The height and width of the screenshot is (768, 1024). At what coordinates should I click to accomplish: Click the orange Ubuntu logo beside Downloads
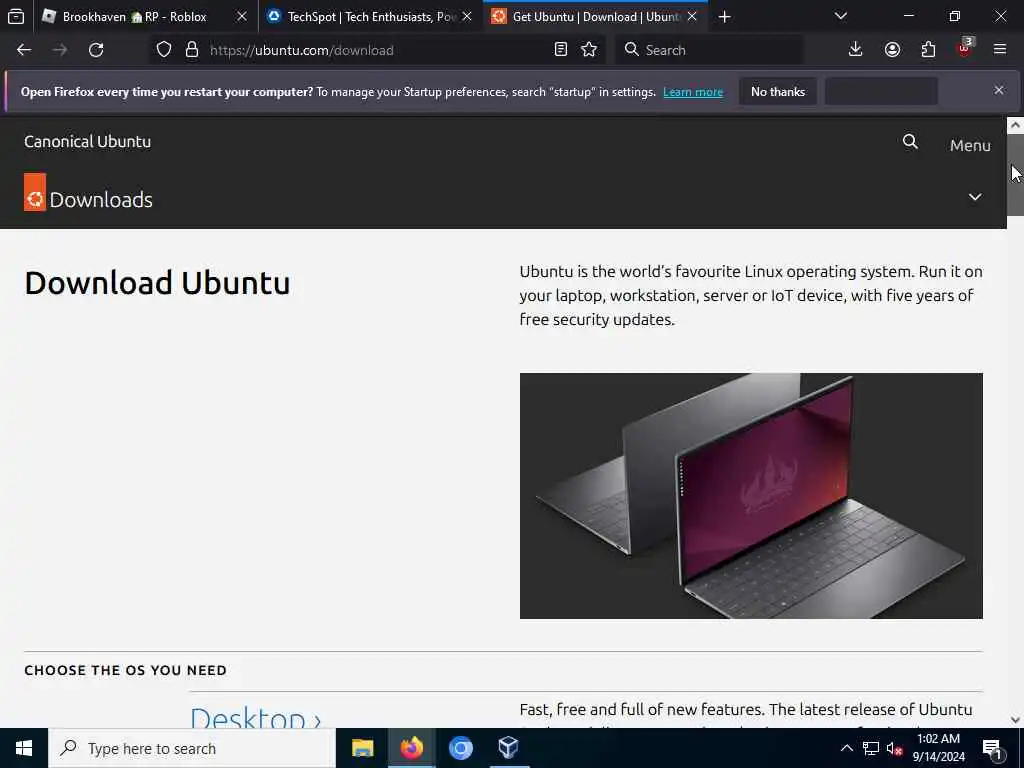pos(35,192)
